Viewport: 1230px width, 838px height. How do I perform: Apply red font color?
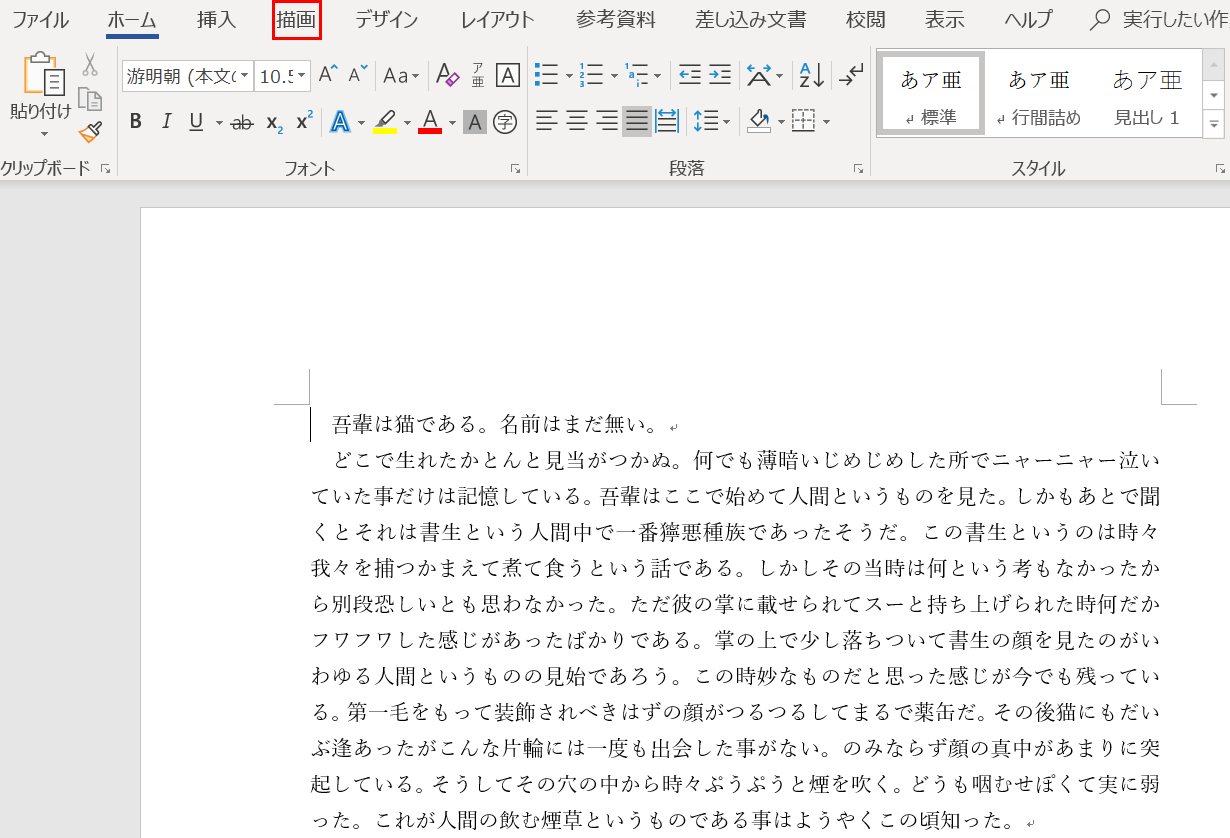(431, 122)
